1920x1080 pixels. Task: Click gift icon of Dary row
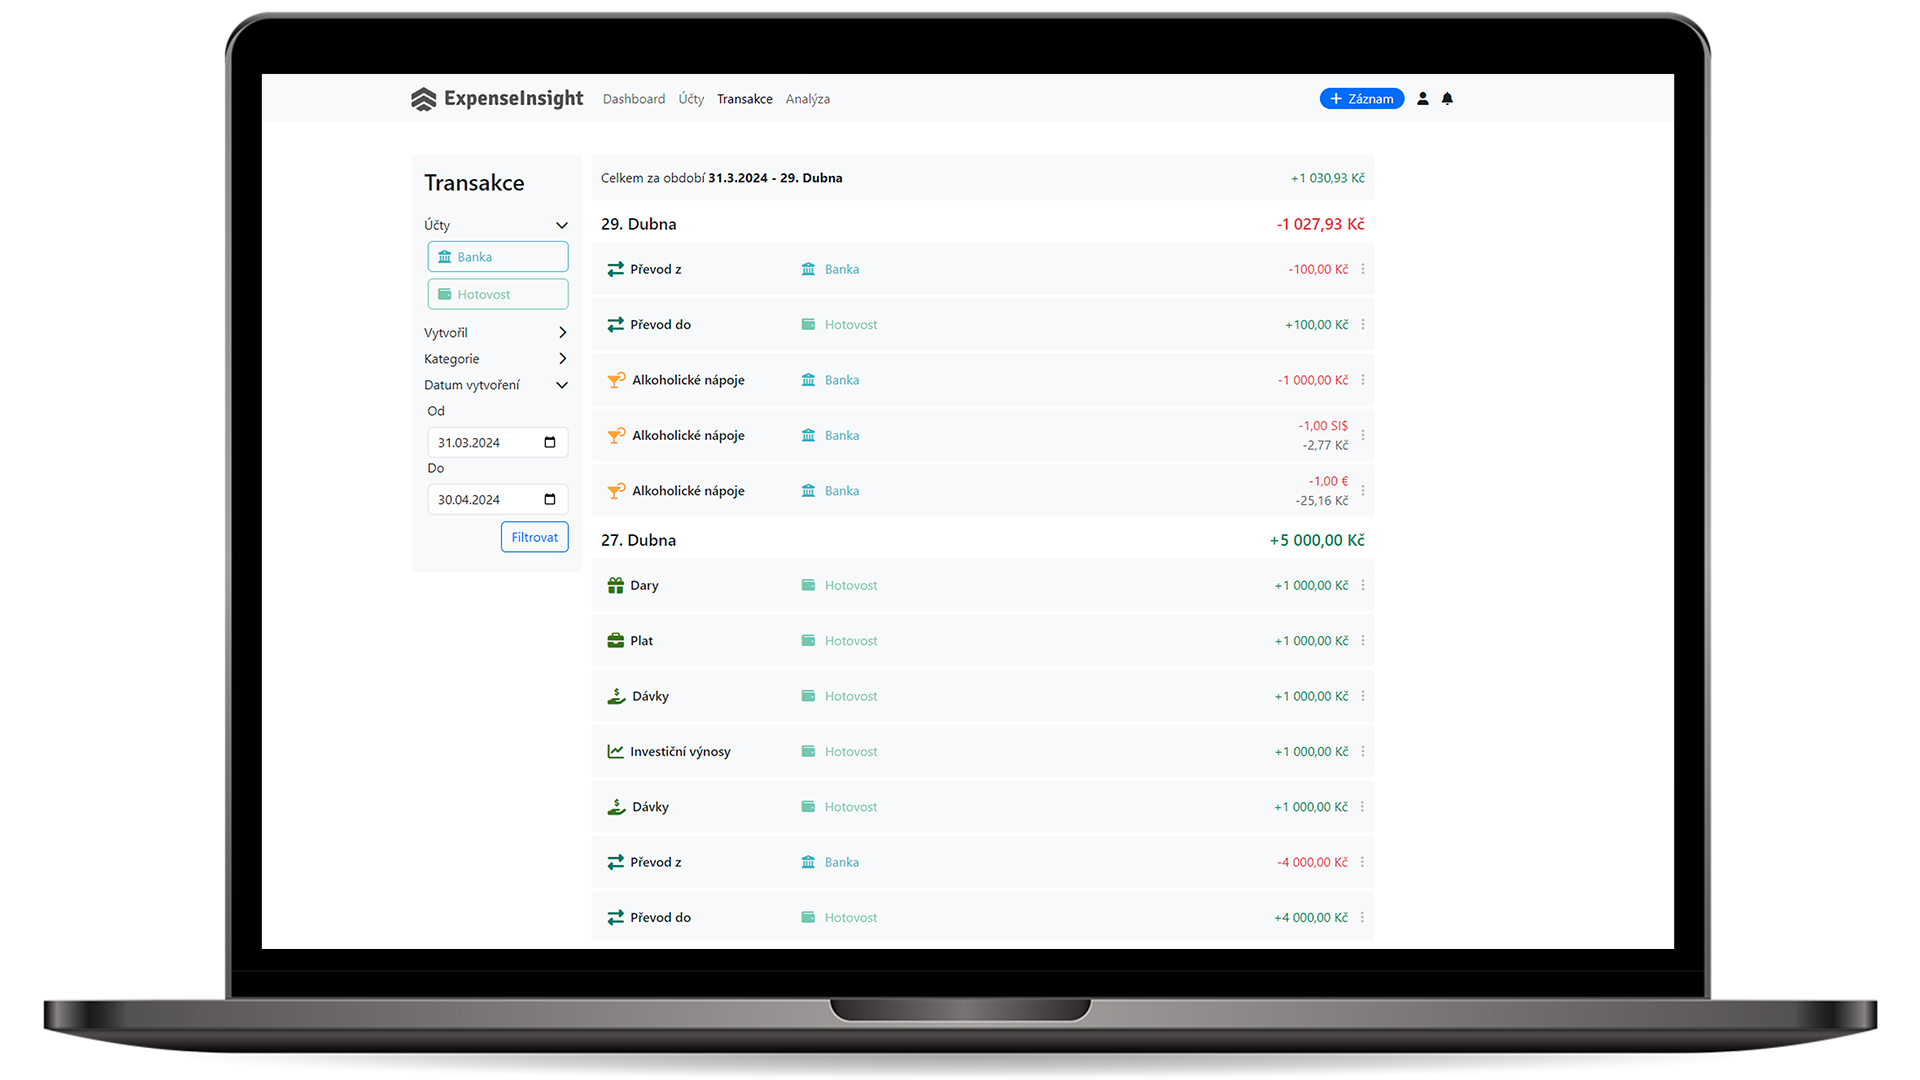point(615,586)
